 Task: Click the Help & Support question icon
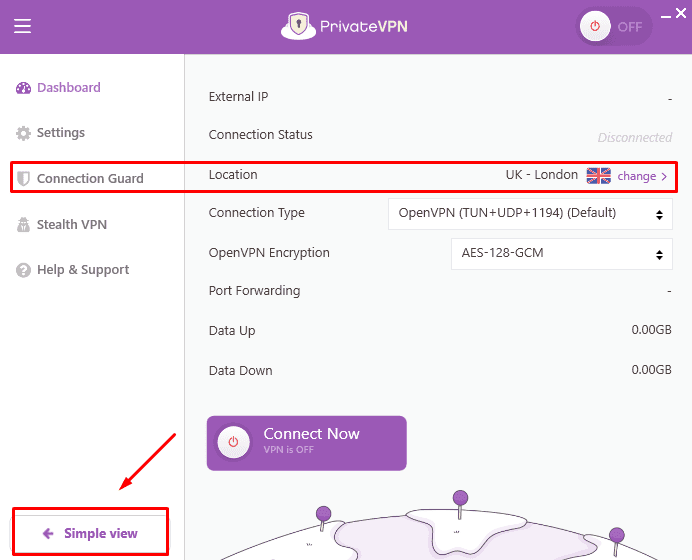tap(24, 270)
